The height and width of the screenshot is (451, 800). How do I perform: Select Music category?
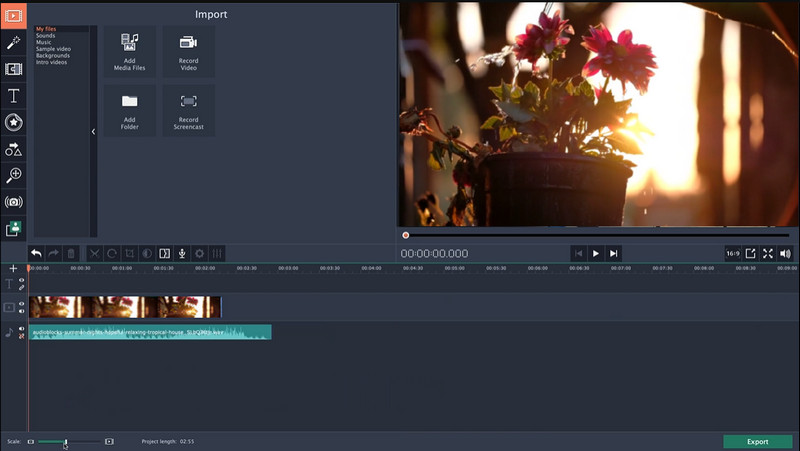(43, 42)
